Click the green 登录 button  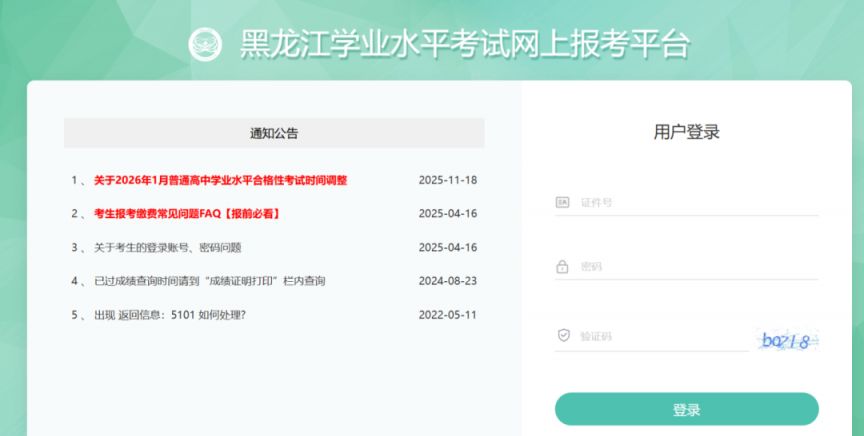pyautogui.click(x=687, y=410)
